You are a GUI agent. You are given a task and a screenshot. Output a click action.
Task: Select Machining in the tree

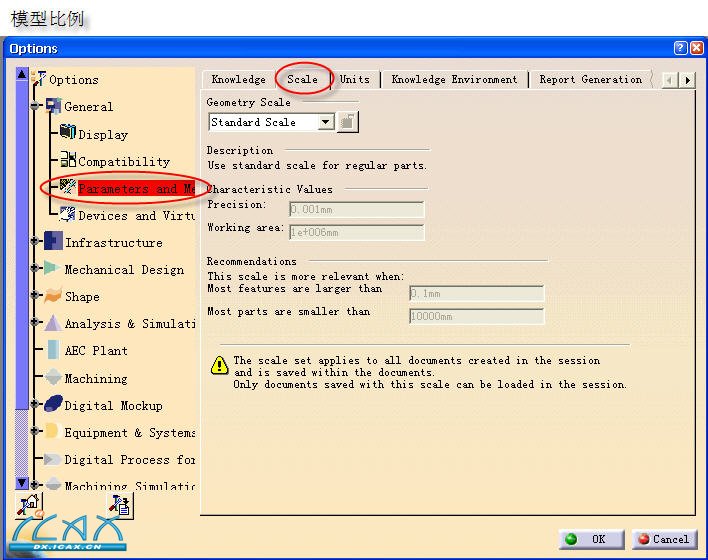coord(96,378)
